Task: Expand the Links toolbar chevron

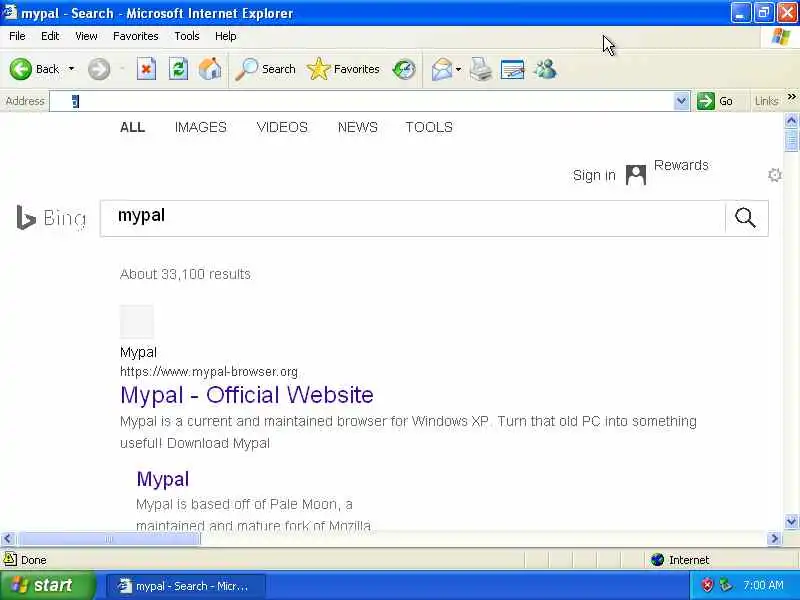Action: (791, 96)
